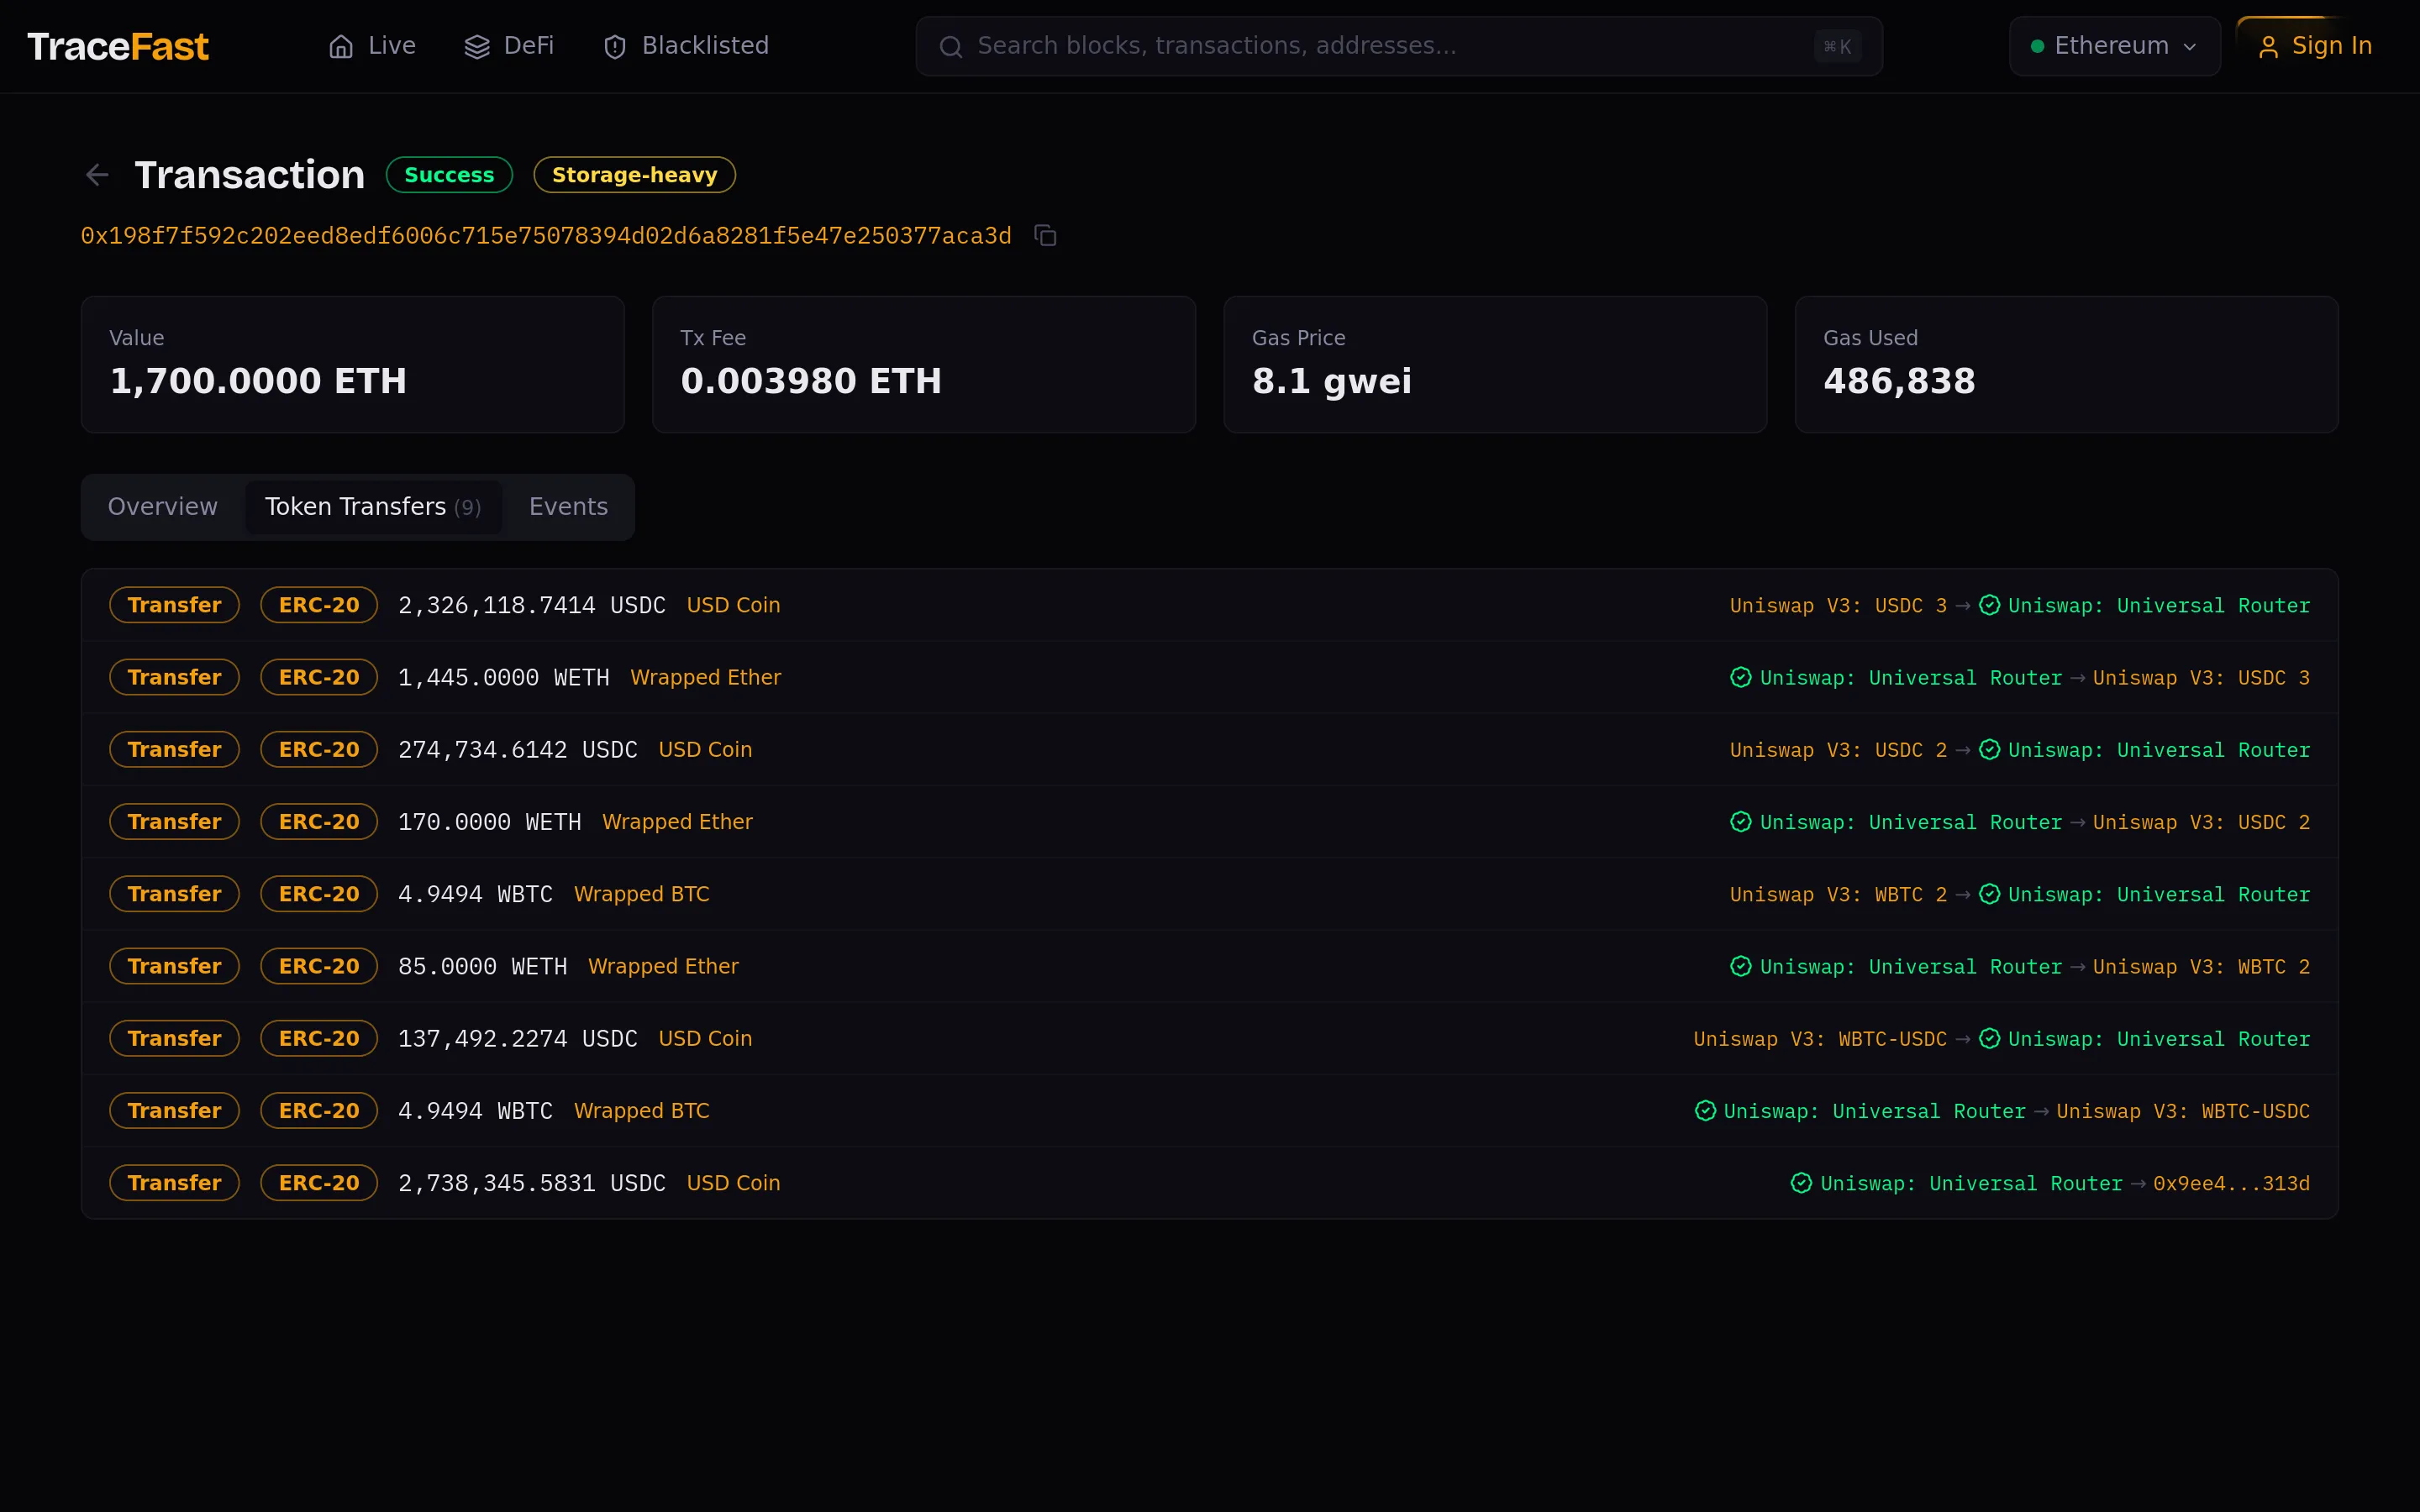
Task: Switch to the Events tab
Action: (568, 507)
